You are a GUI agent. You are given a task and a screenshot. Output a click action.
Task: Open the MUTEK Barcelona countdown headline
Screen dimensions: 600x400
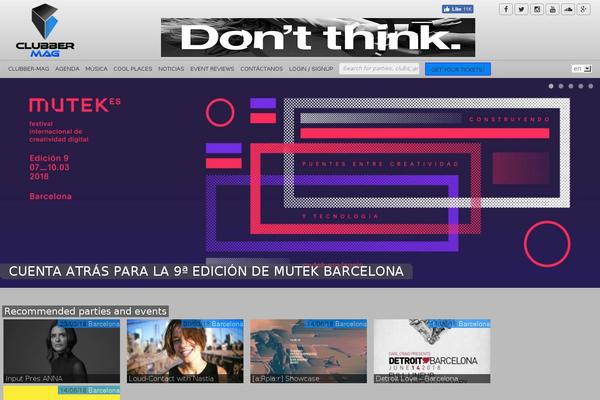[x=206, y=271]
